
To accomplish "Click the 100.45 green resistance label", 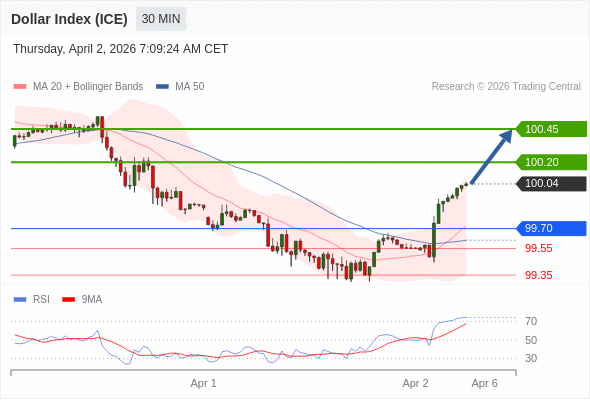I will [x=551, y=129].
